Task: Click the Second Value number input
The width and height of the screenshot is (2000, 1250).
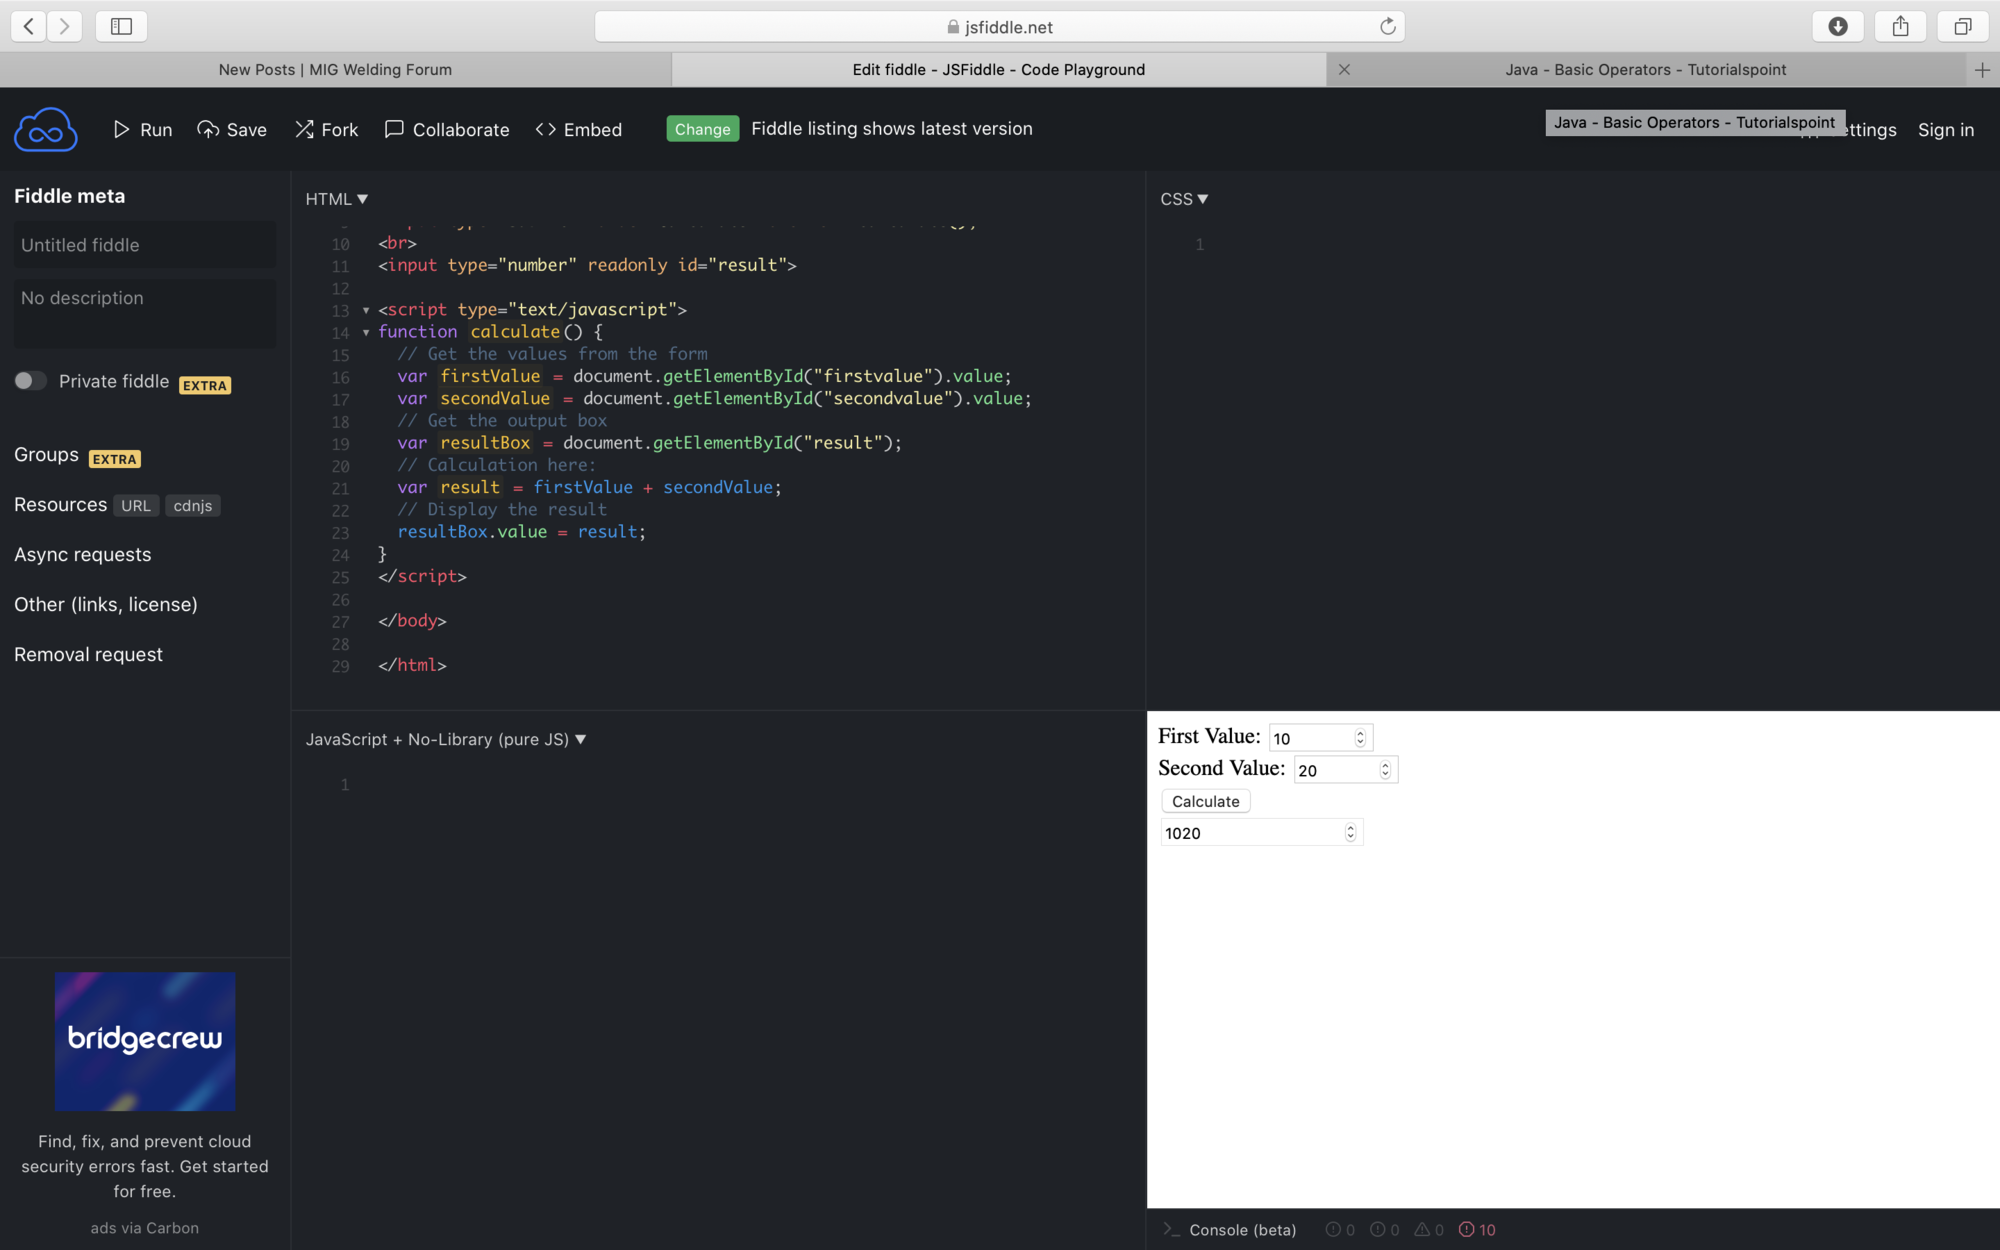Action: coord(1345,770)
